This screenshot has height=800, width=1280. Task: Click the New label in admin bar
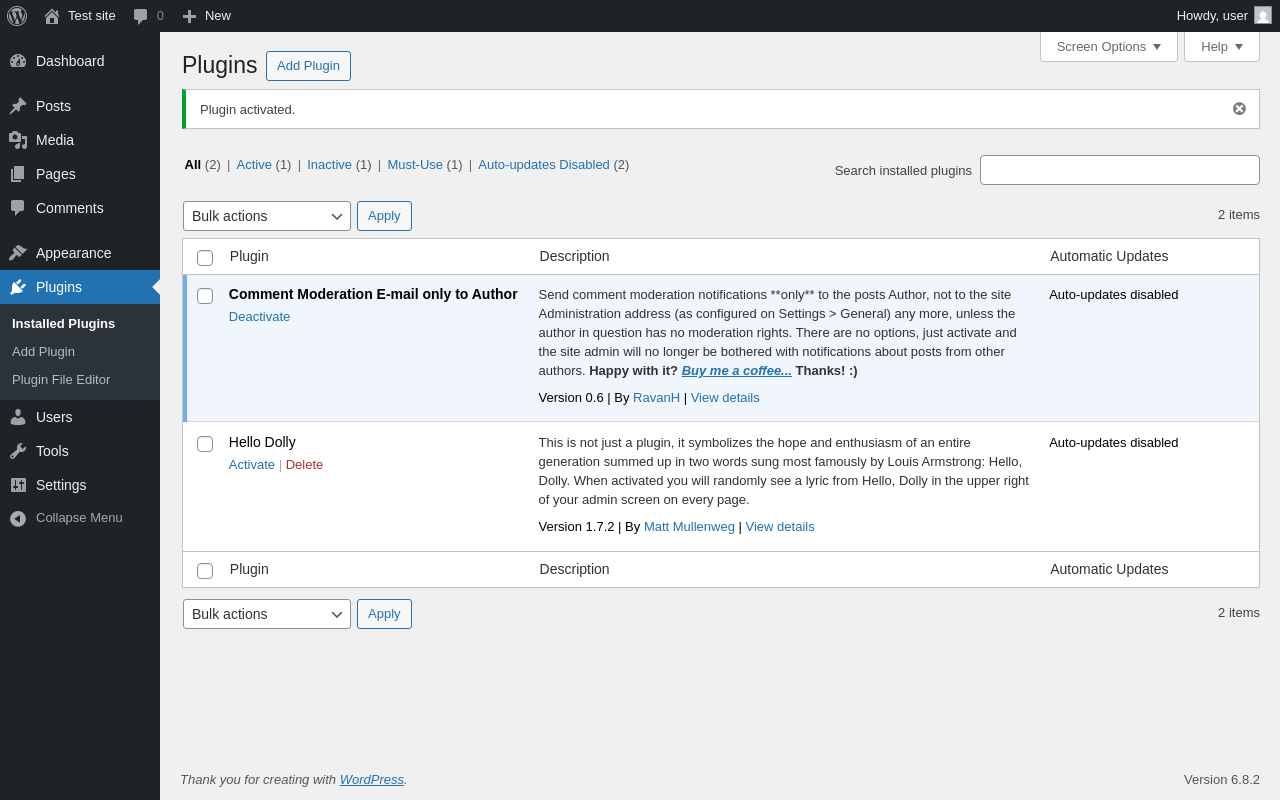coord(218,16)
